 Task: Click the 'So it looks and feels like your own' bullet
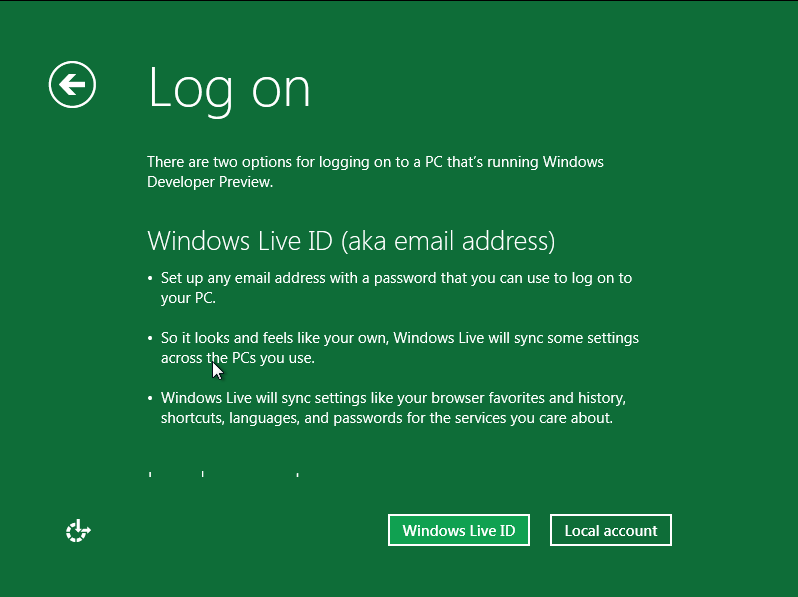coord(400,348)
